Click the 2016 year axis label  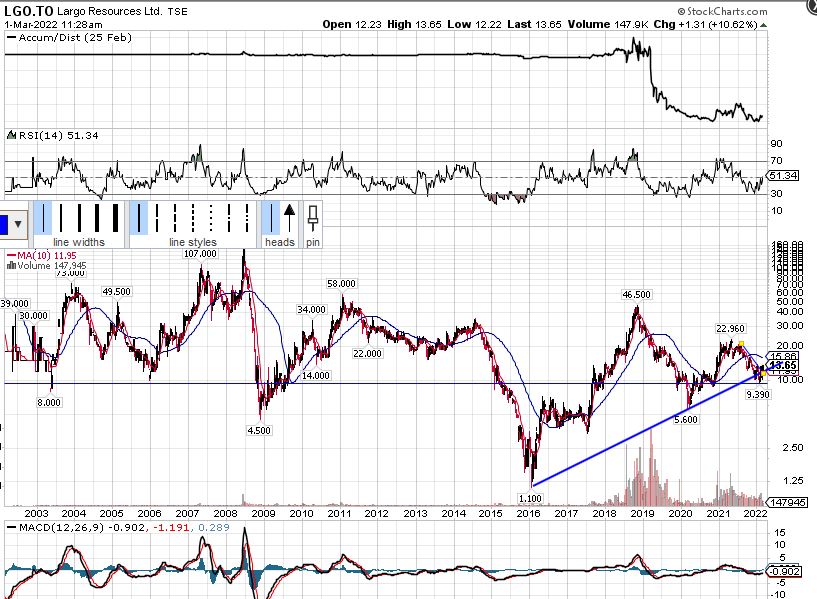point(528,514)
